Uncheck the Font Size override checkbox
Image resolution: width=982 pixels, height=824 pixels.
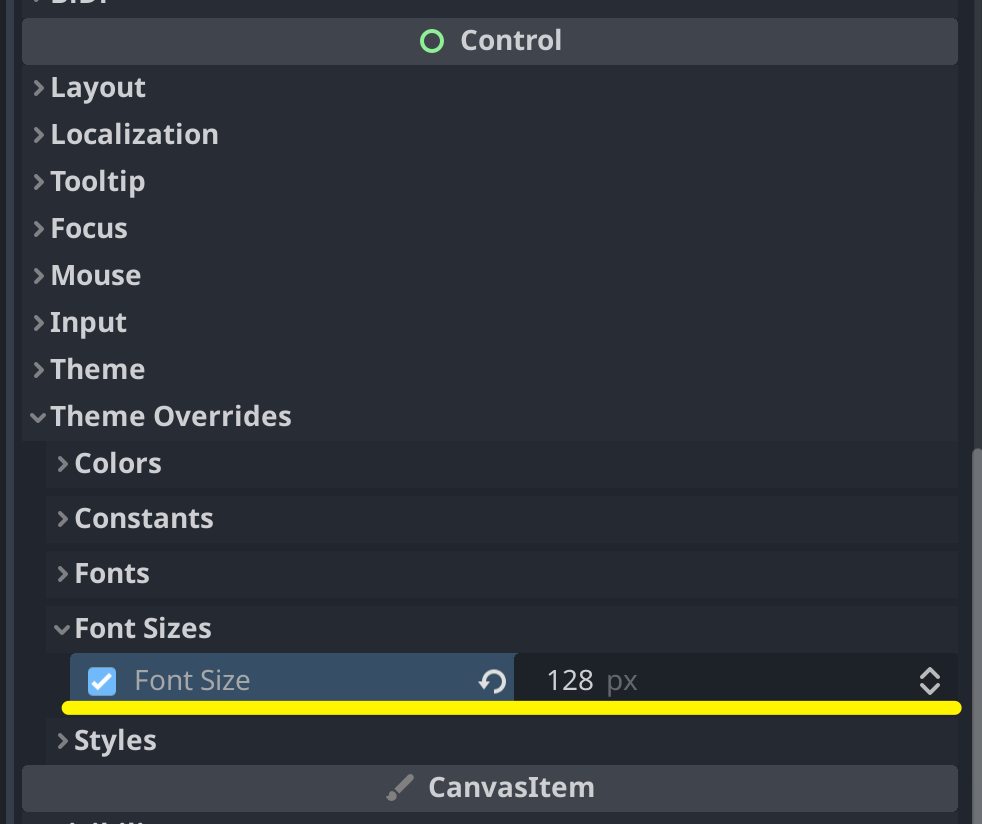pos(102,681)
